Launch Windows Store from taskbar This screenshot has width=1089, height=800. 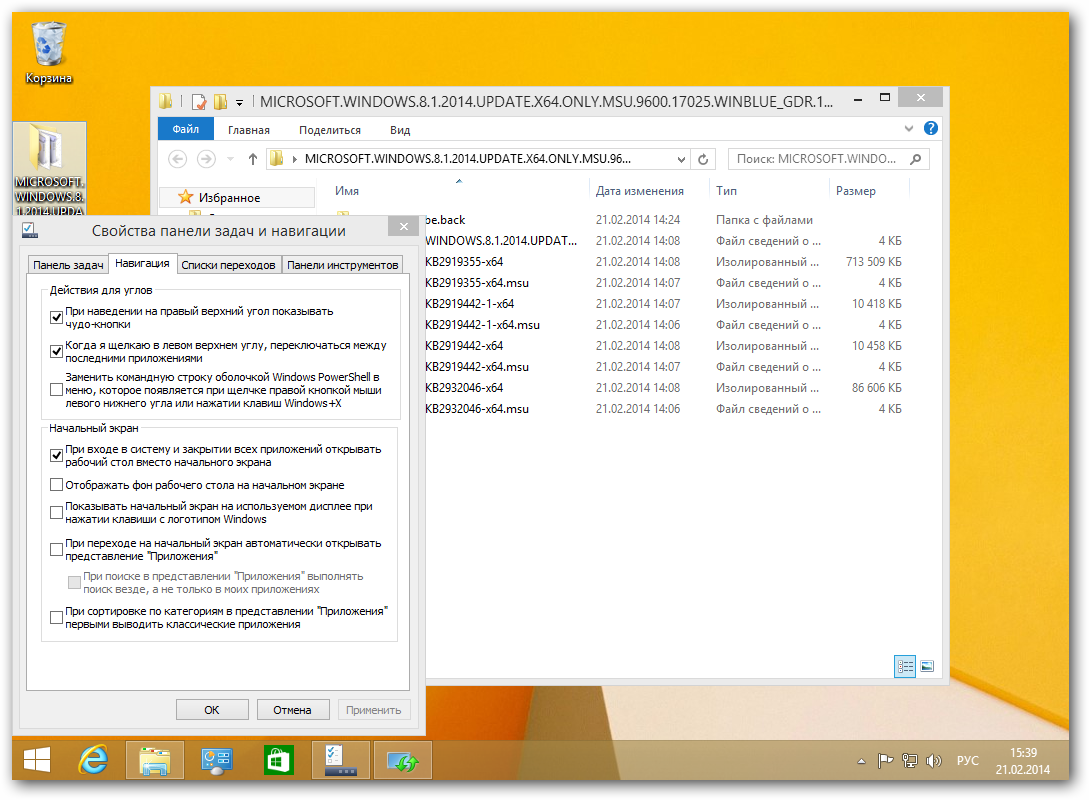279,760
